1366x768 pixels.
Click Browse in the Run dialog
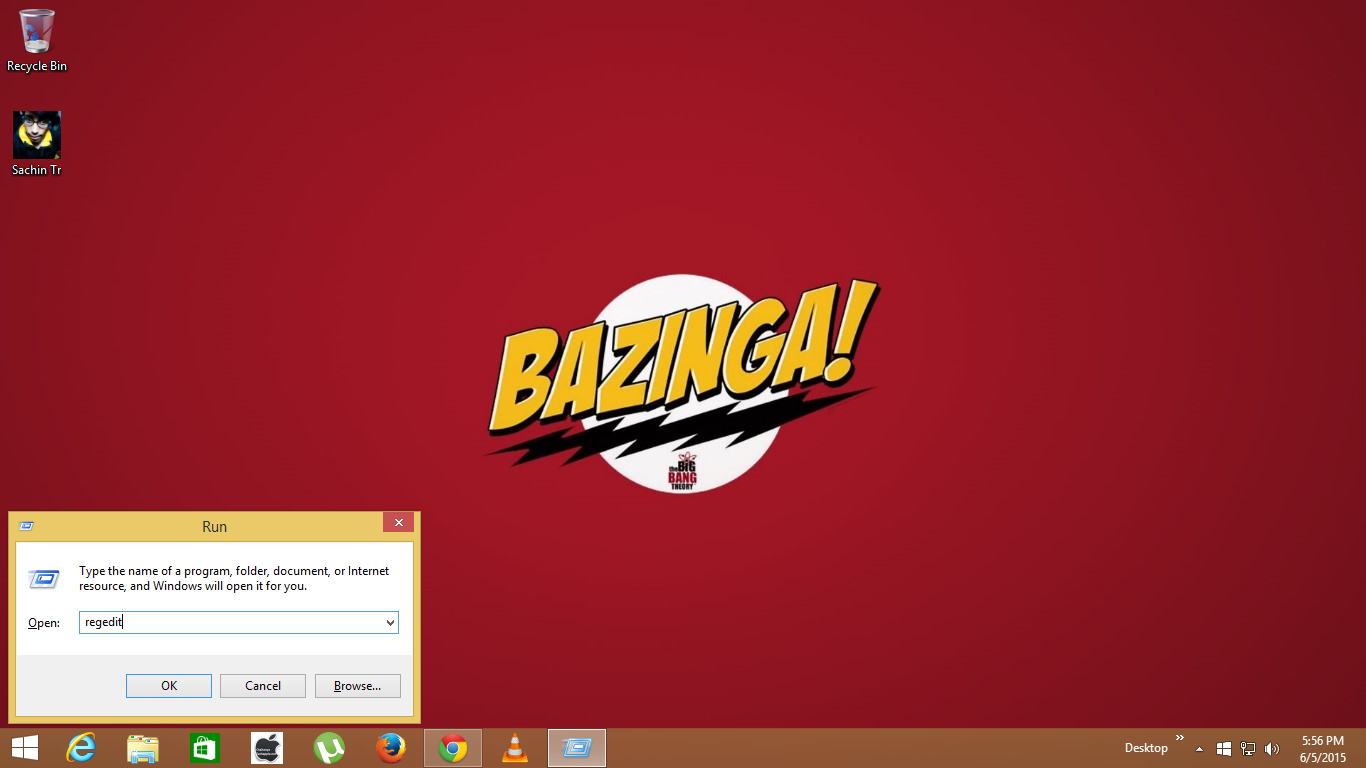(x=357, y=685)
